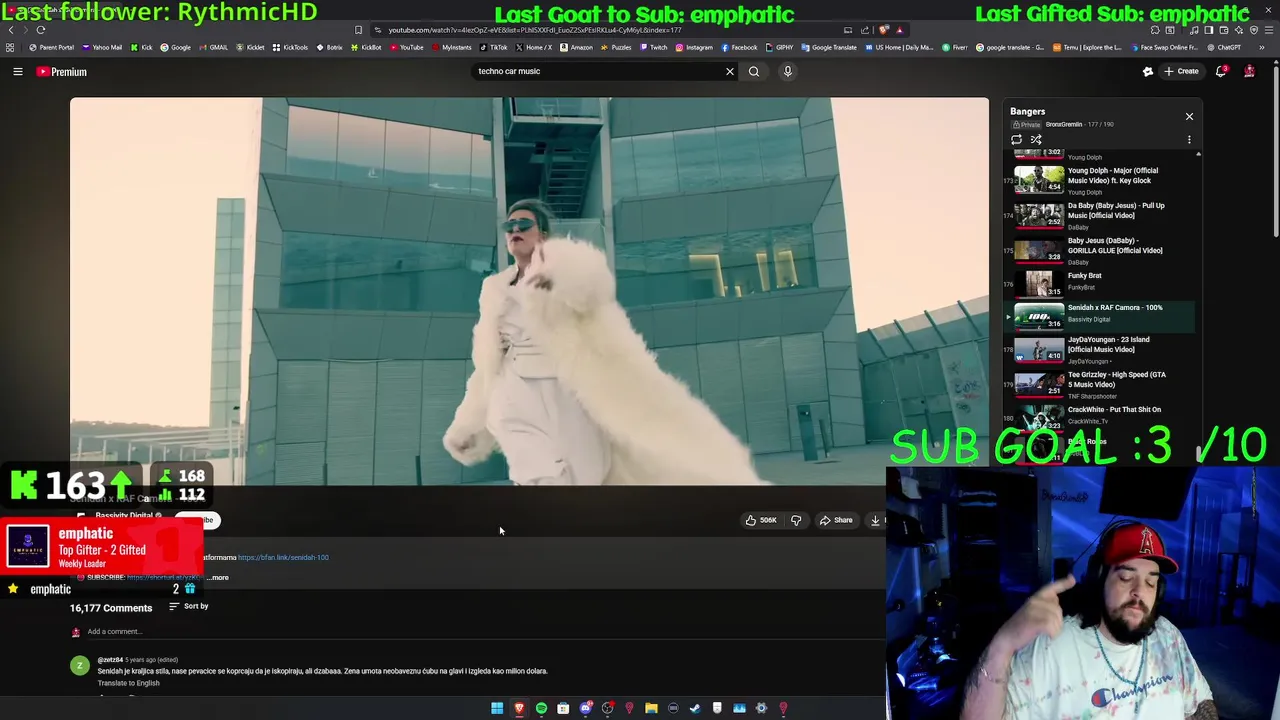Close the Bangers playlist panel

1189,116
